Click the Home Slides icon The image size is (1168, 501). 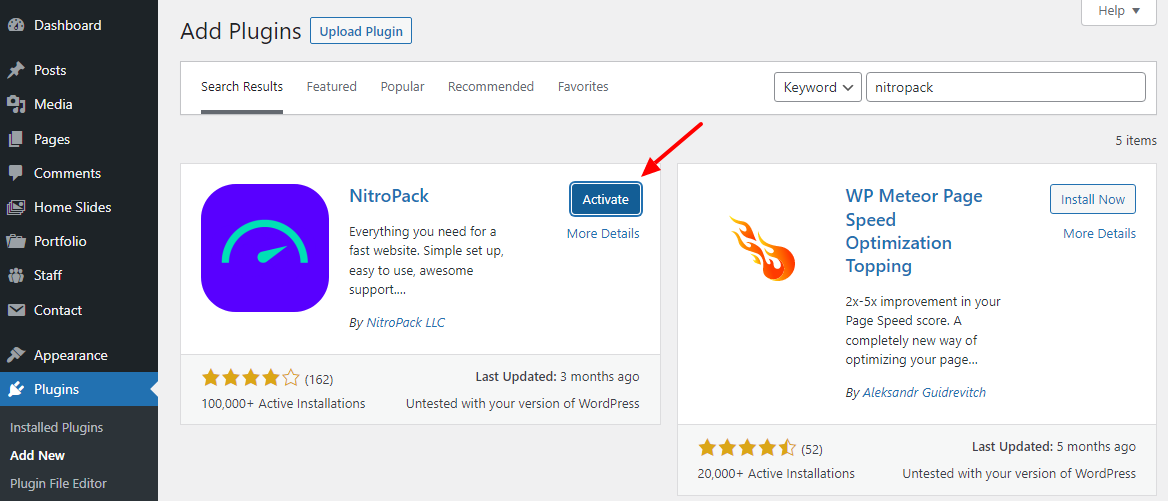tap(16, 207)
